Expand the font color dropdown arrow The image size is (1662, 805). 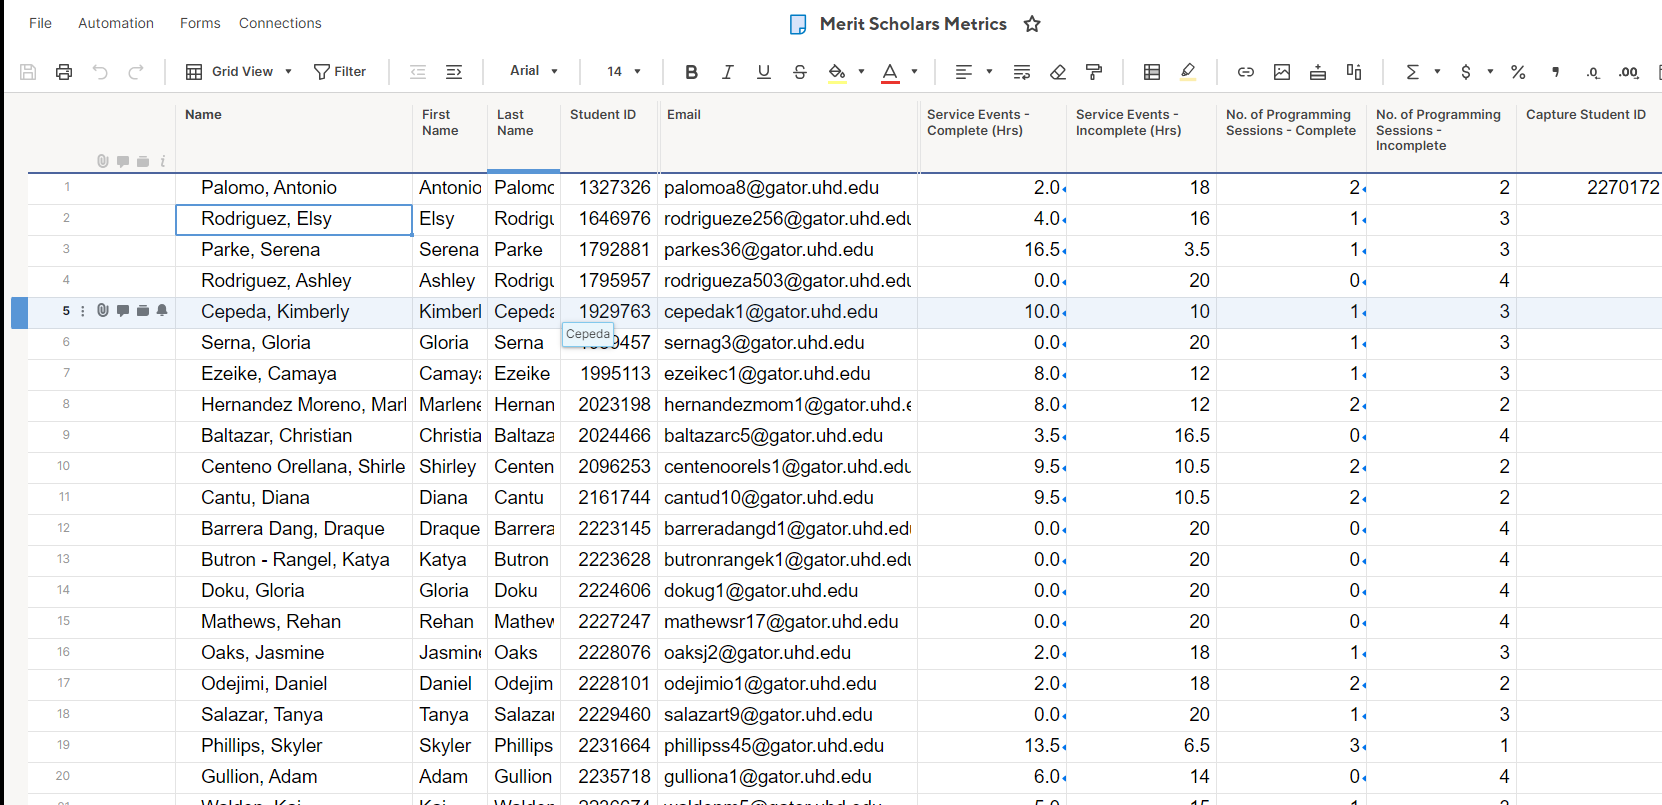(914, 72)
